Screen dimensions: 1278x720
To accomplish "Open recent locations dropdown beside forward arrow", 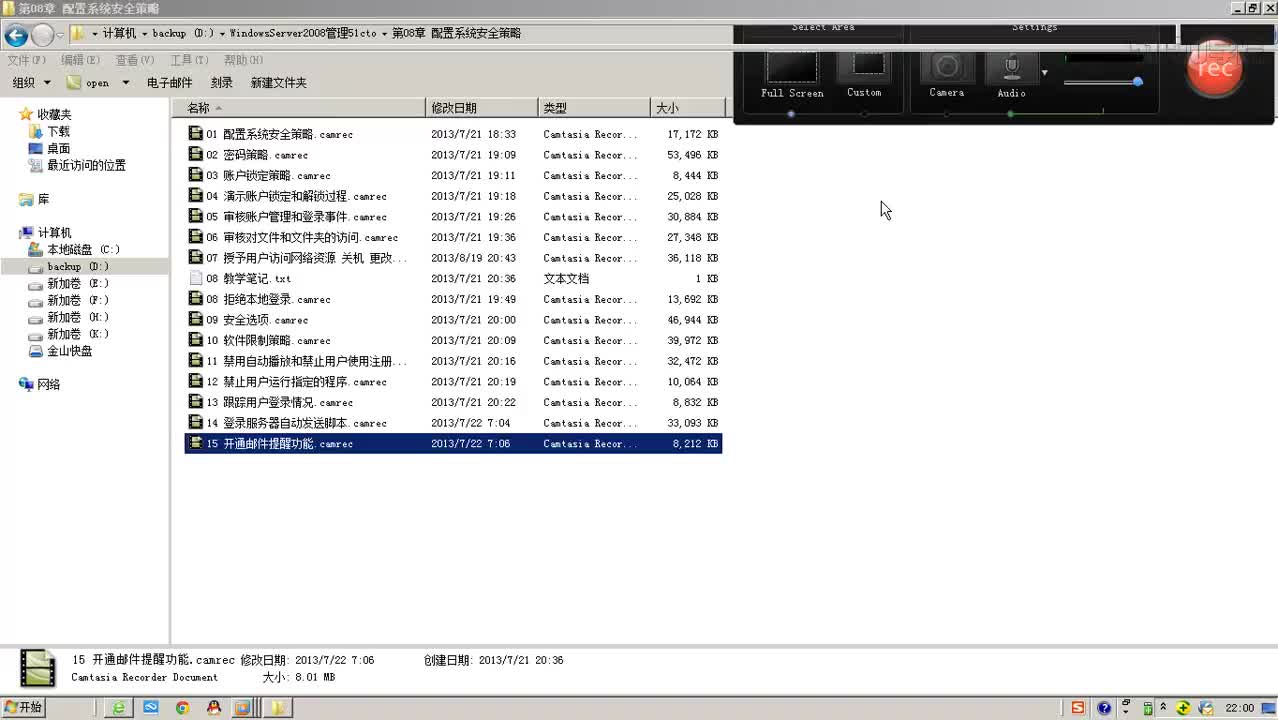I will coord(60,36).
